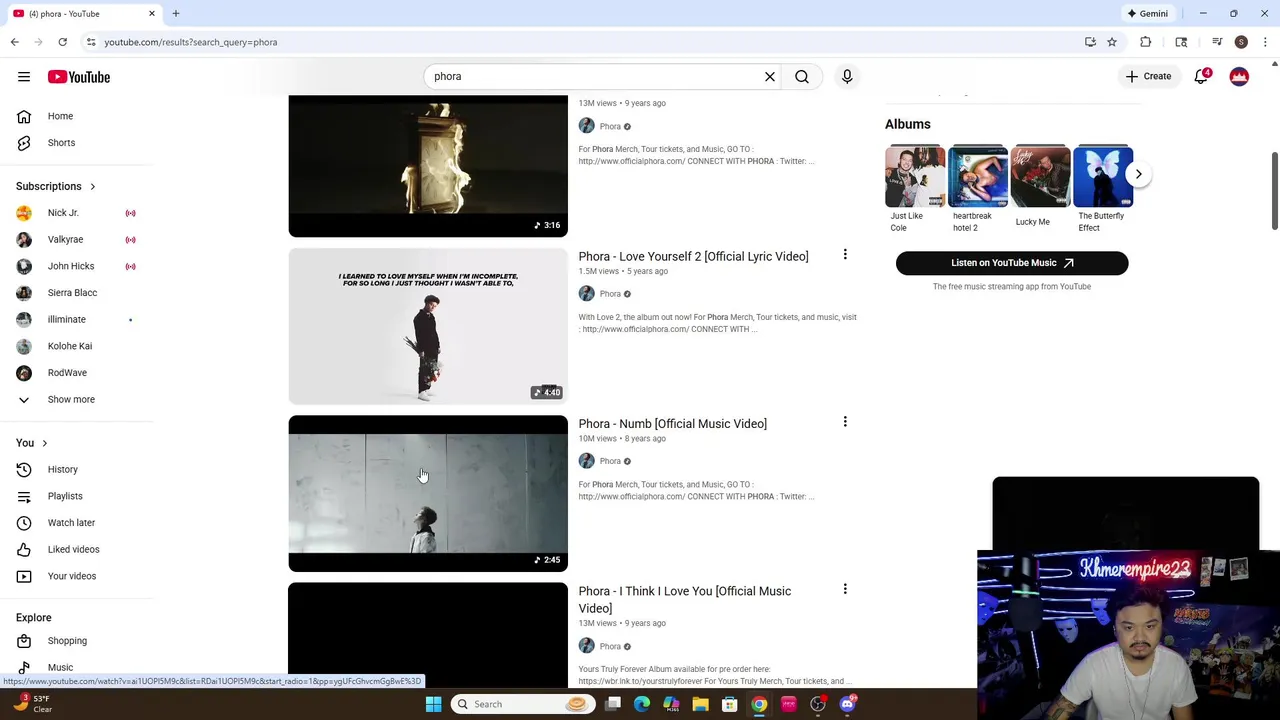
Task: Open the weather widget 53°F Clear
Action: point(32,704)
